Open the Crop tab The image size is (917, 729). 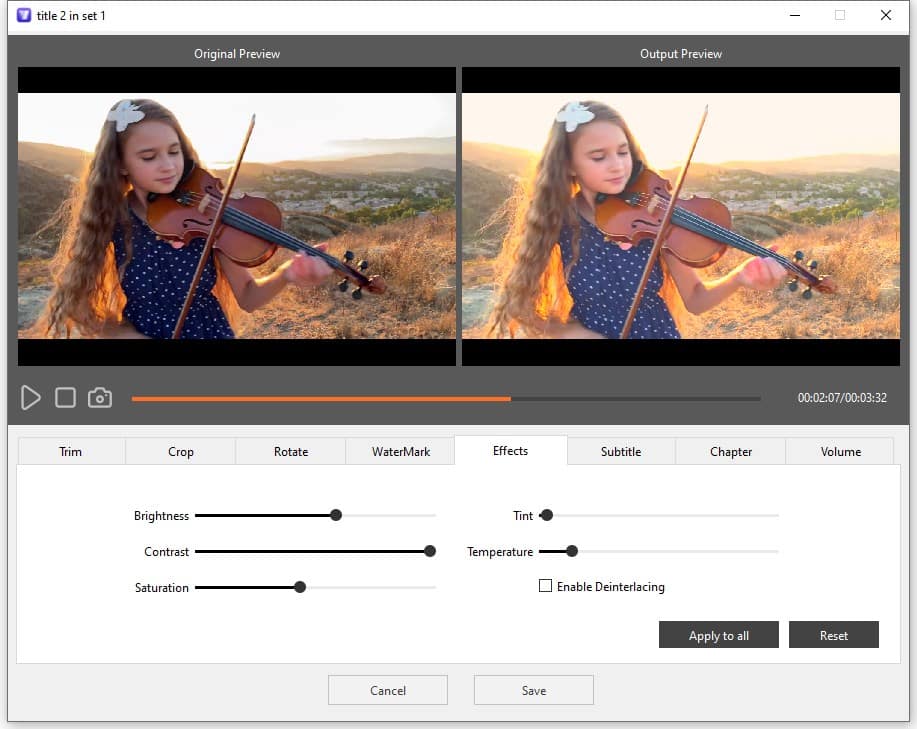pyautogui.click(x=180, y=451)
